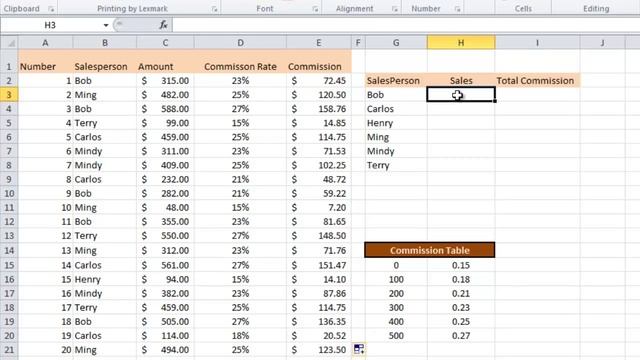Select row 3 header

click(9, 95)
